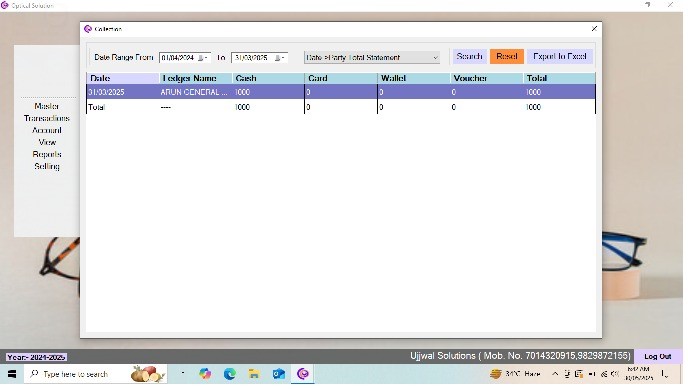688x389 pixels.
Task: Open the notifications icon in the tray
Action: 665,374
